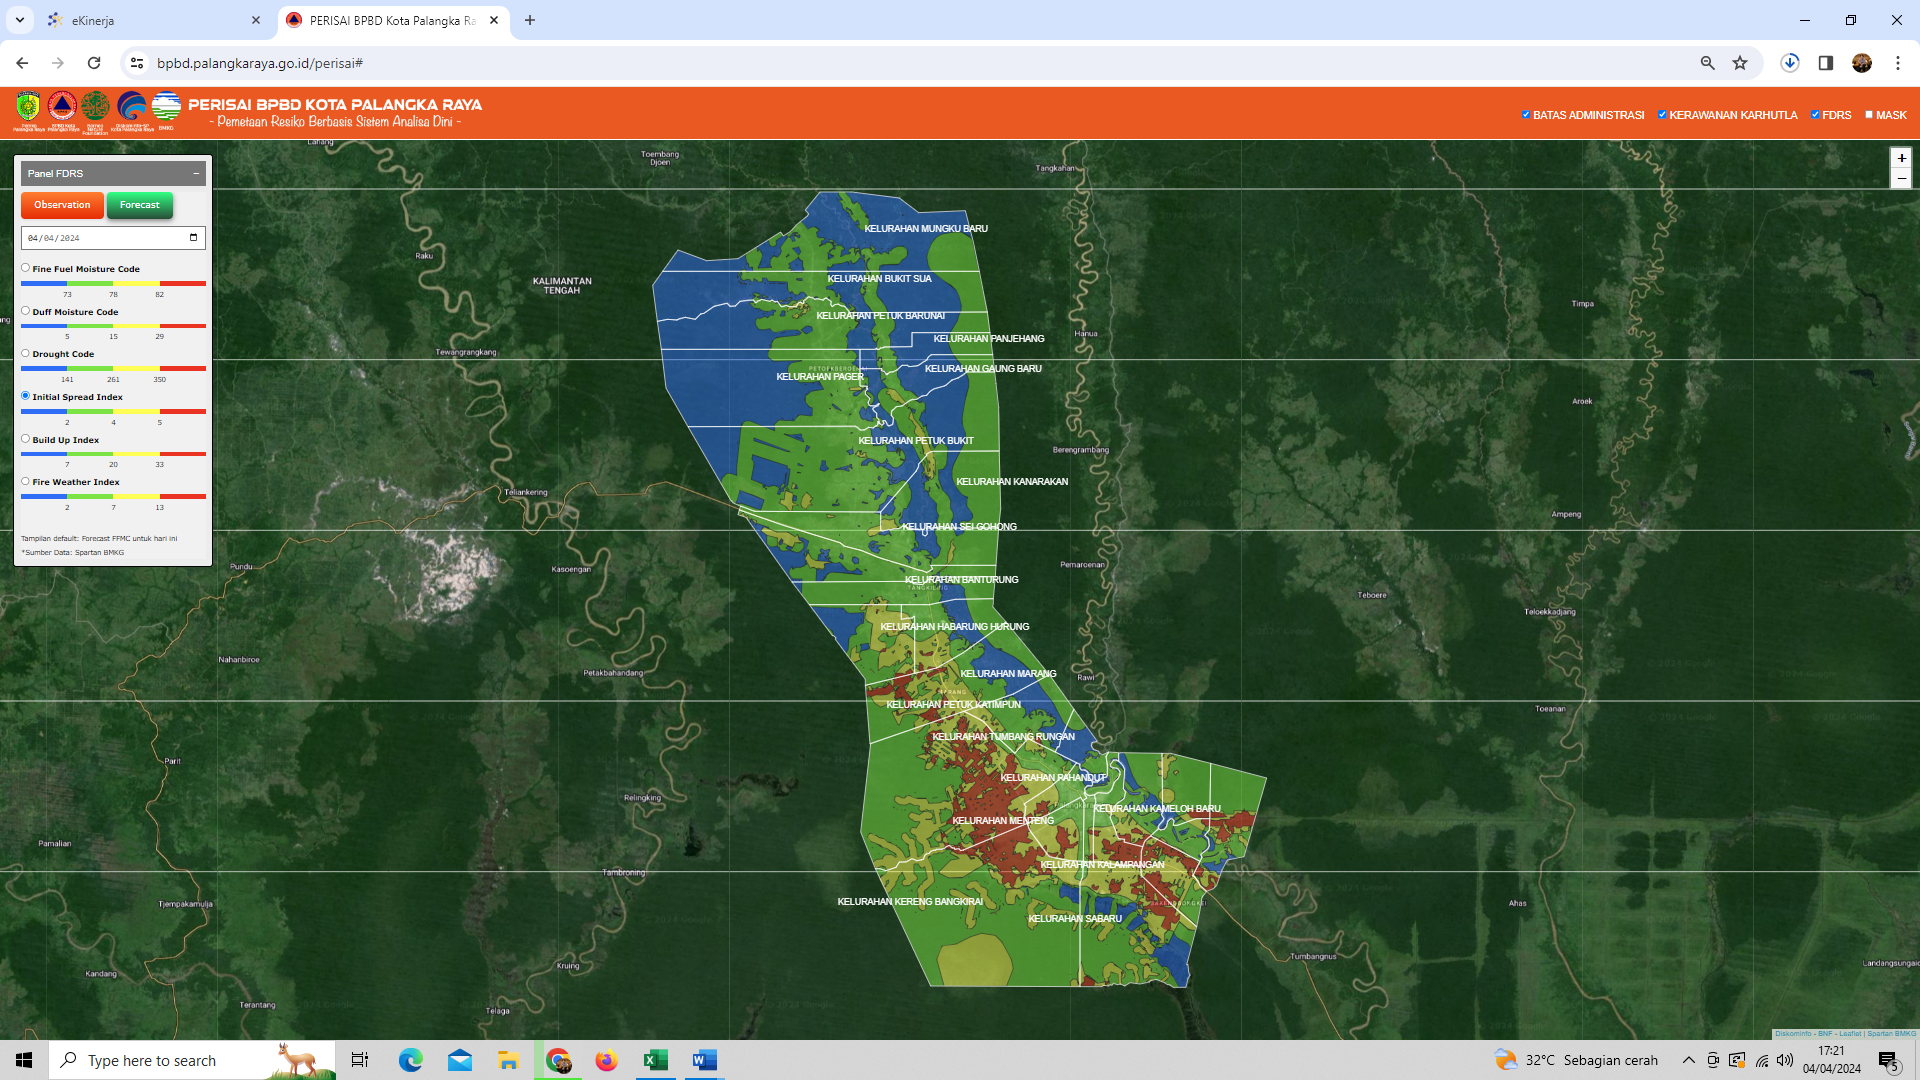Go back to previous page

click(22, 63)
